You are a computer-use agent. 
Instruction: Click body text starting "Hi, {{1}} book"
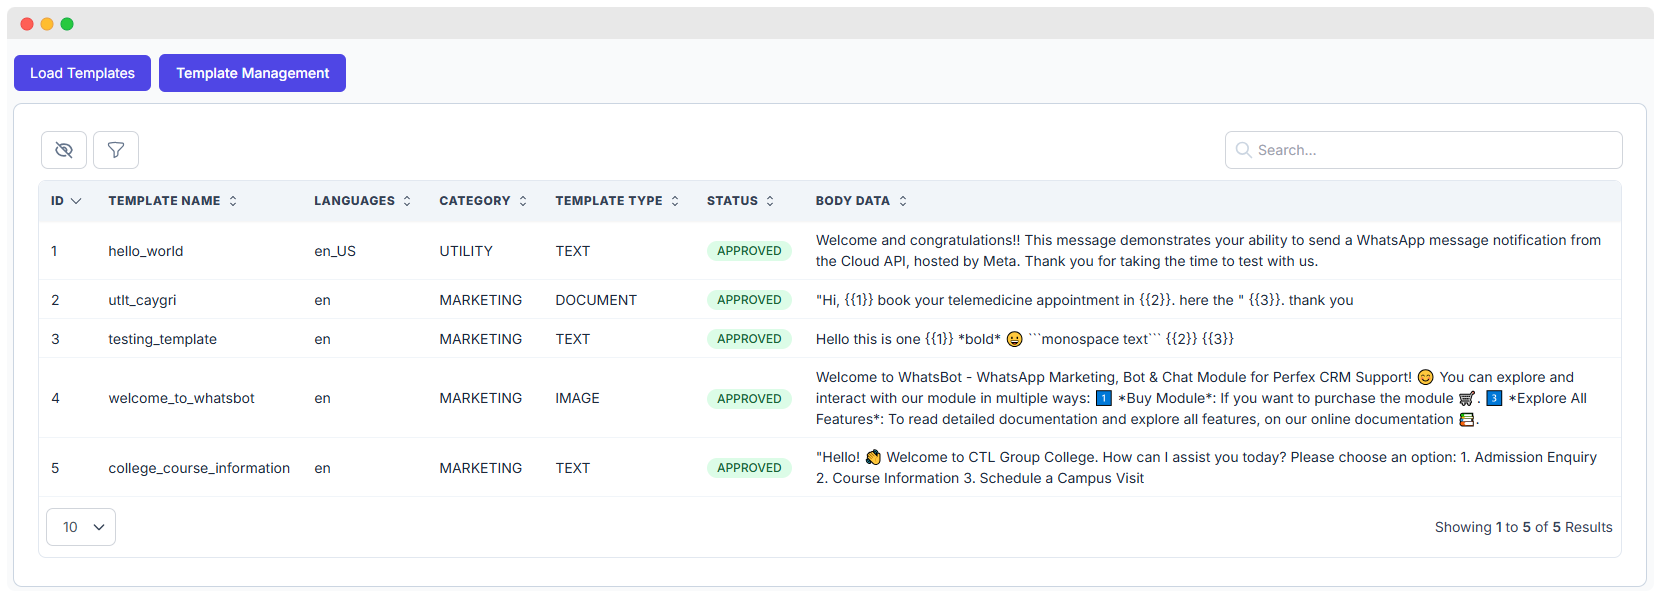point(1084,300)
